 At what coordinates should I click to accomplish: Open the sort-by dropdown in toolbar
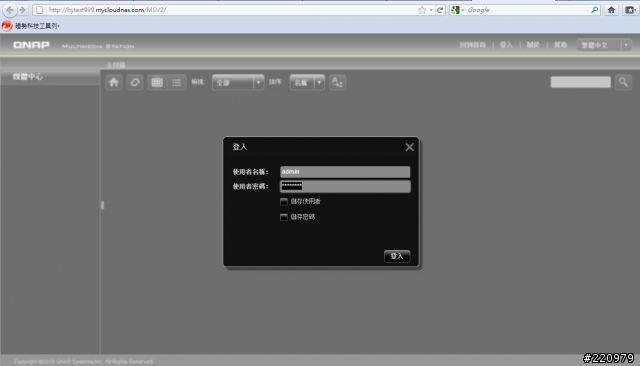pyautogui.click(x=307, y=83)
